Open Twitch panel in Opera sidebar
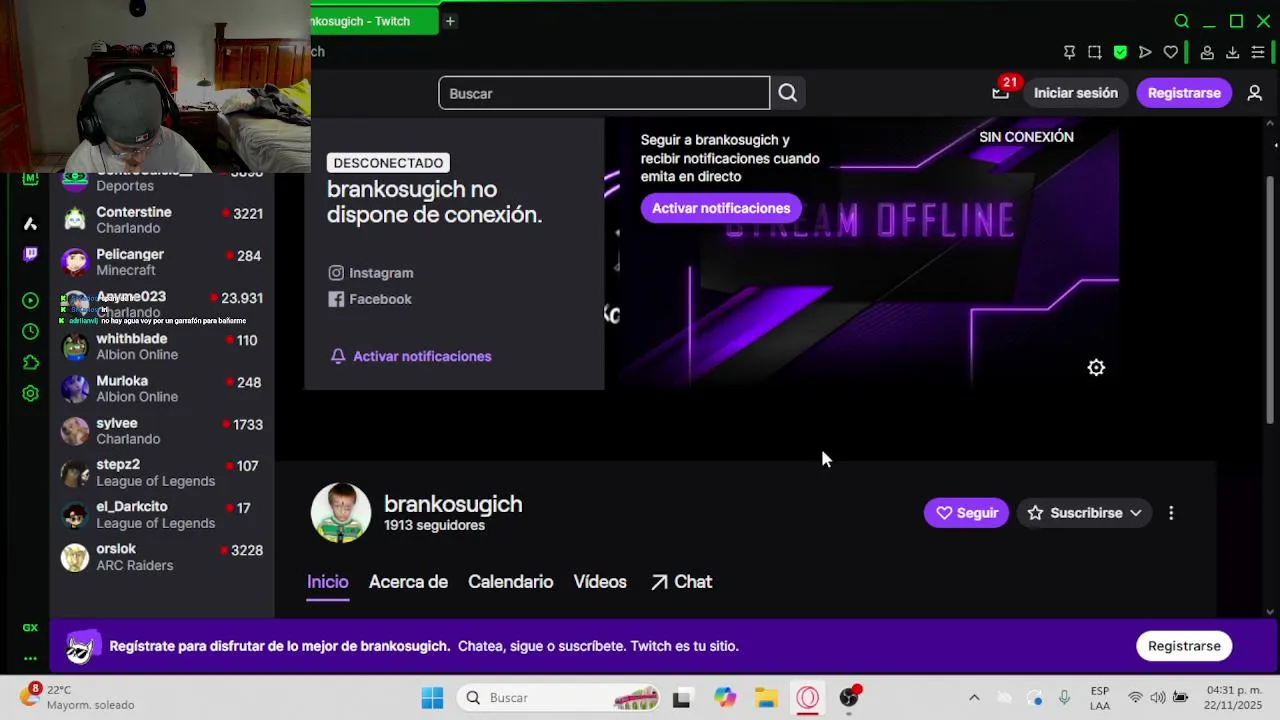The image size is (1280, 720). tap(30, 254)
